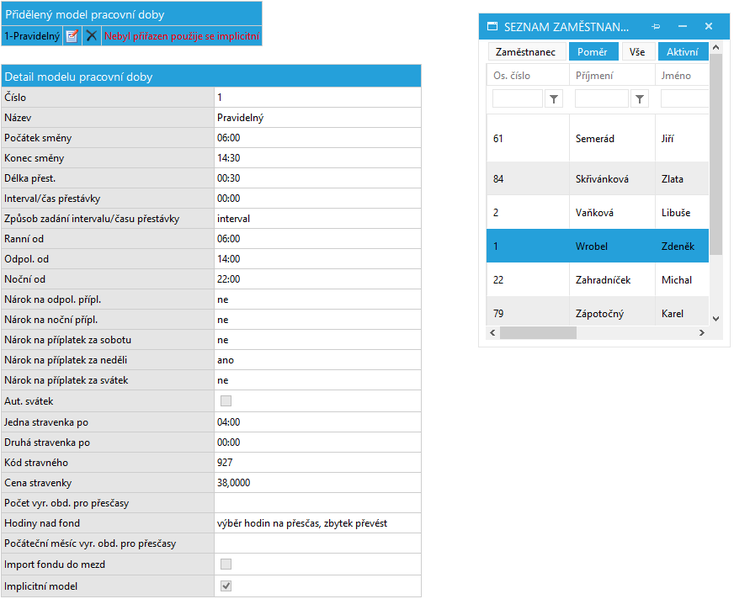The image size is (734, 599).
Task: Click the Os. číslo filter input
Action: pos(517,99)
